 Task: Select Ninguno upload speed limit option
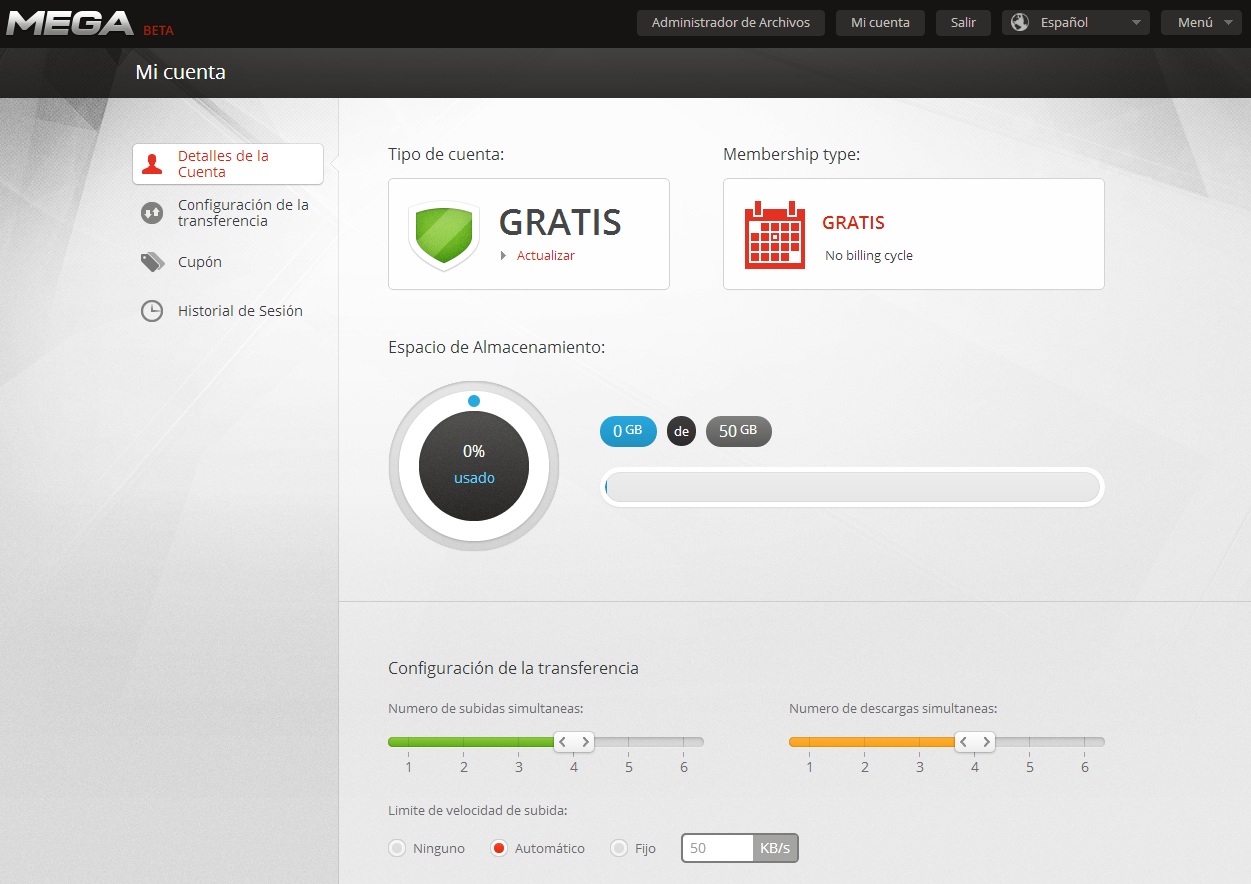coord(397,848)
